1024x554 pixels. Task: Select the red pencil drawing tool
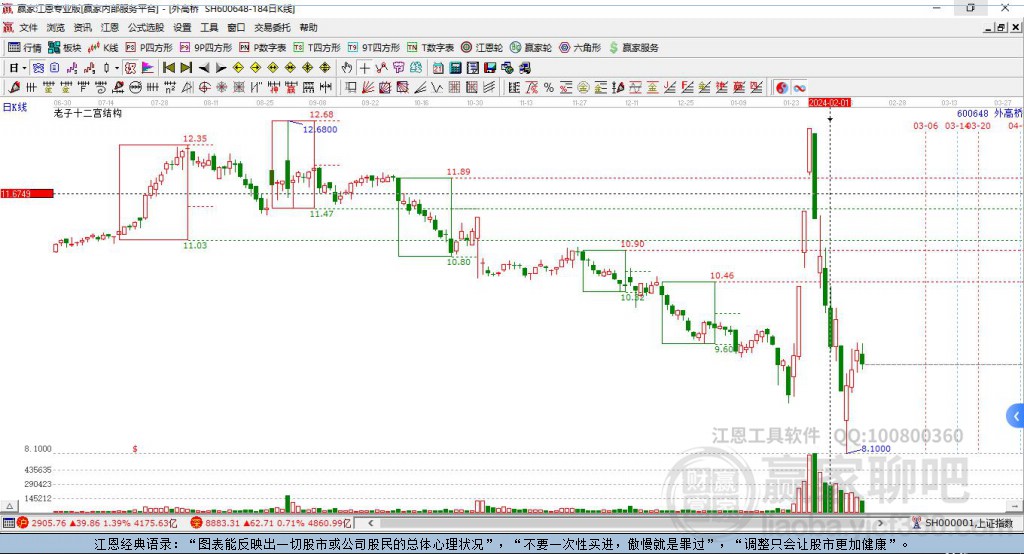pos(14,88)
